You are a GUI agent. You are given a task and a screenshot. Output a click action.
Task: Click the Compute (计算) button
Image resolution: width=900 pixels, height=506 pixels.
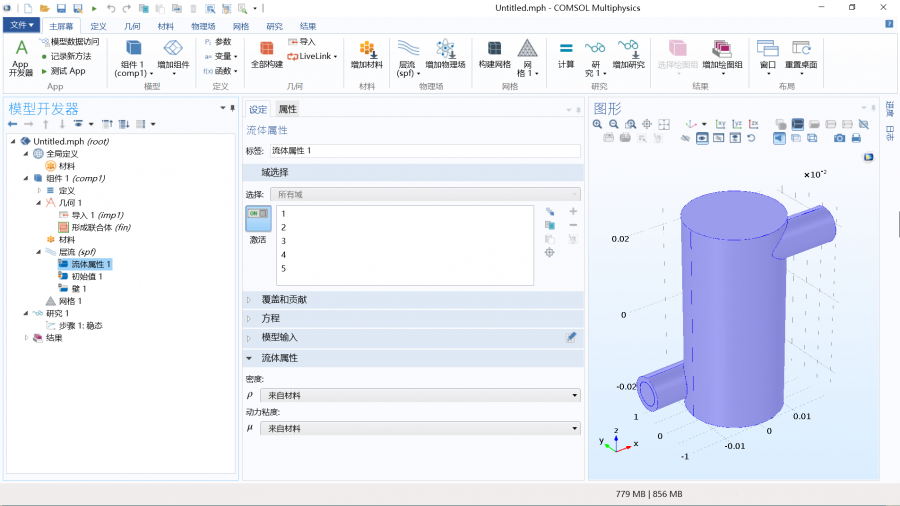566,56
